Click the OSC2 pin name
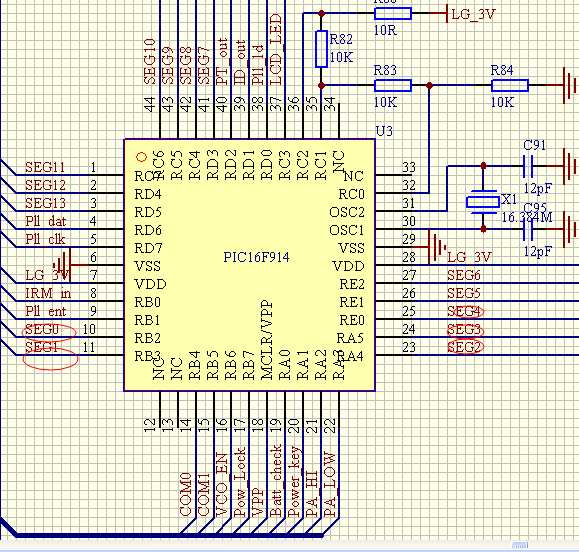Image resolution: width=579 pixels, height=552 pixels. [347, 212]
